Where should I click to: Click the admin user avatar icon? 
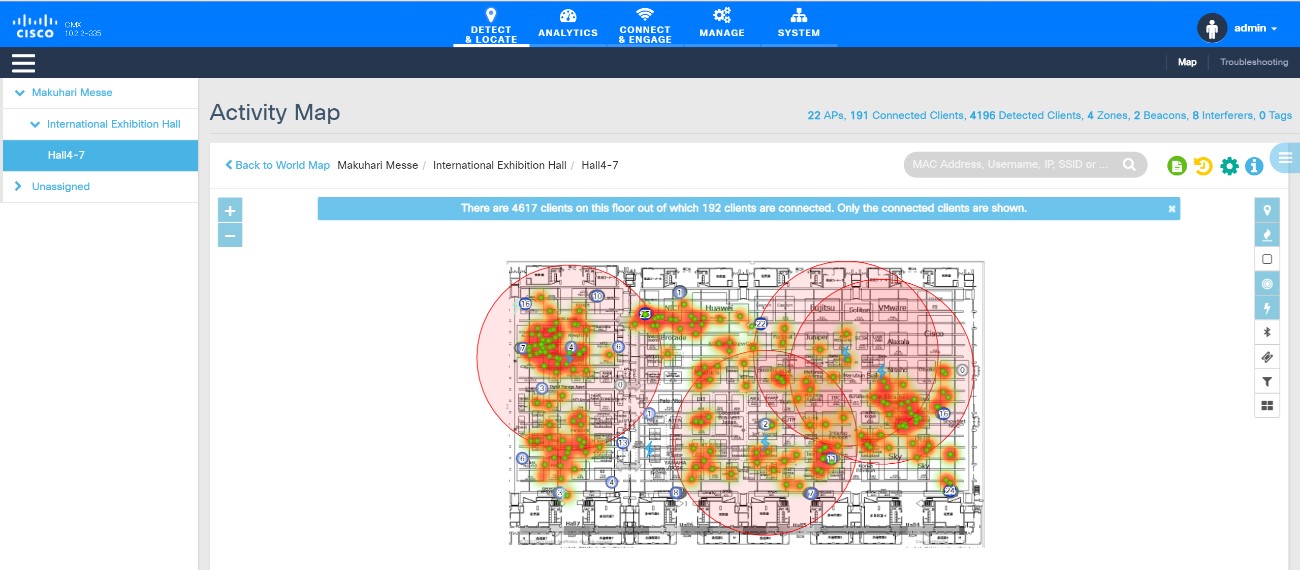click(1212, 28)
